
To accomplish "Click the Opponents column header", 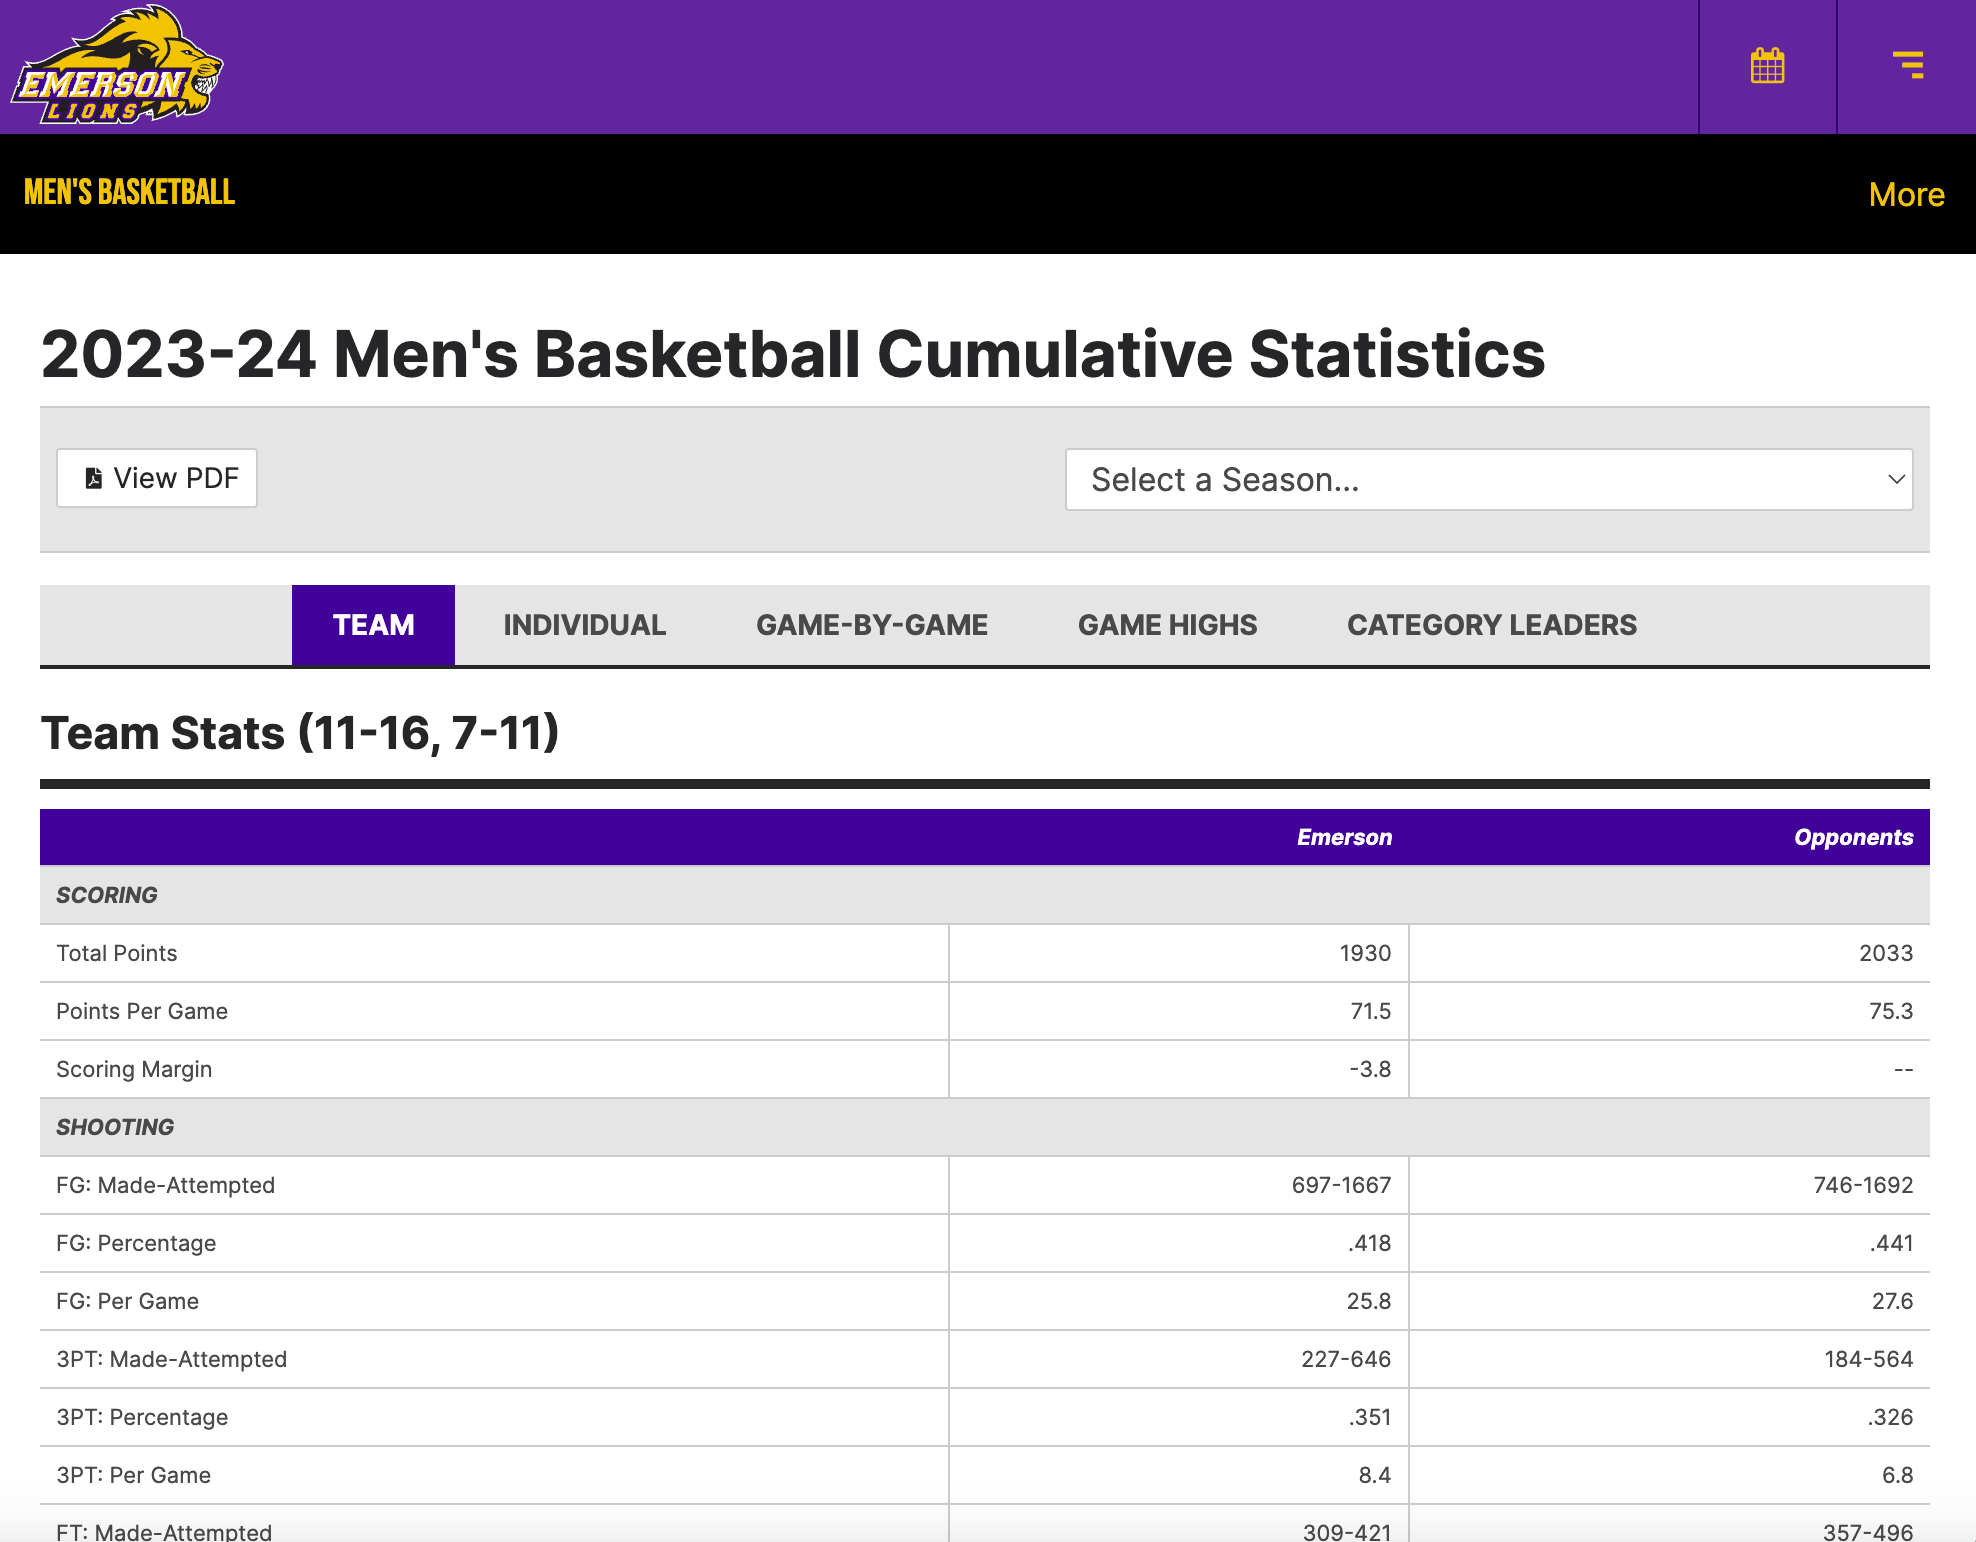I will 1852,837.
